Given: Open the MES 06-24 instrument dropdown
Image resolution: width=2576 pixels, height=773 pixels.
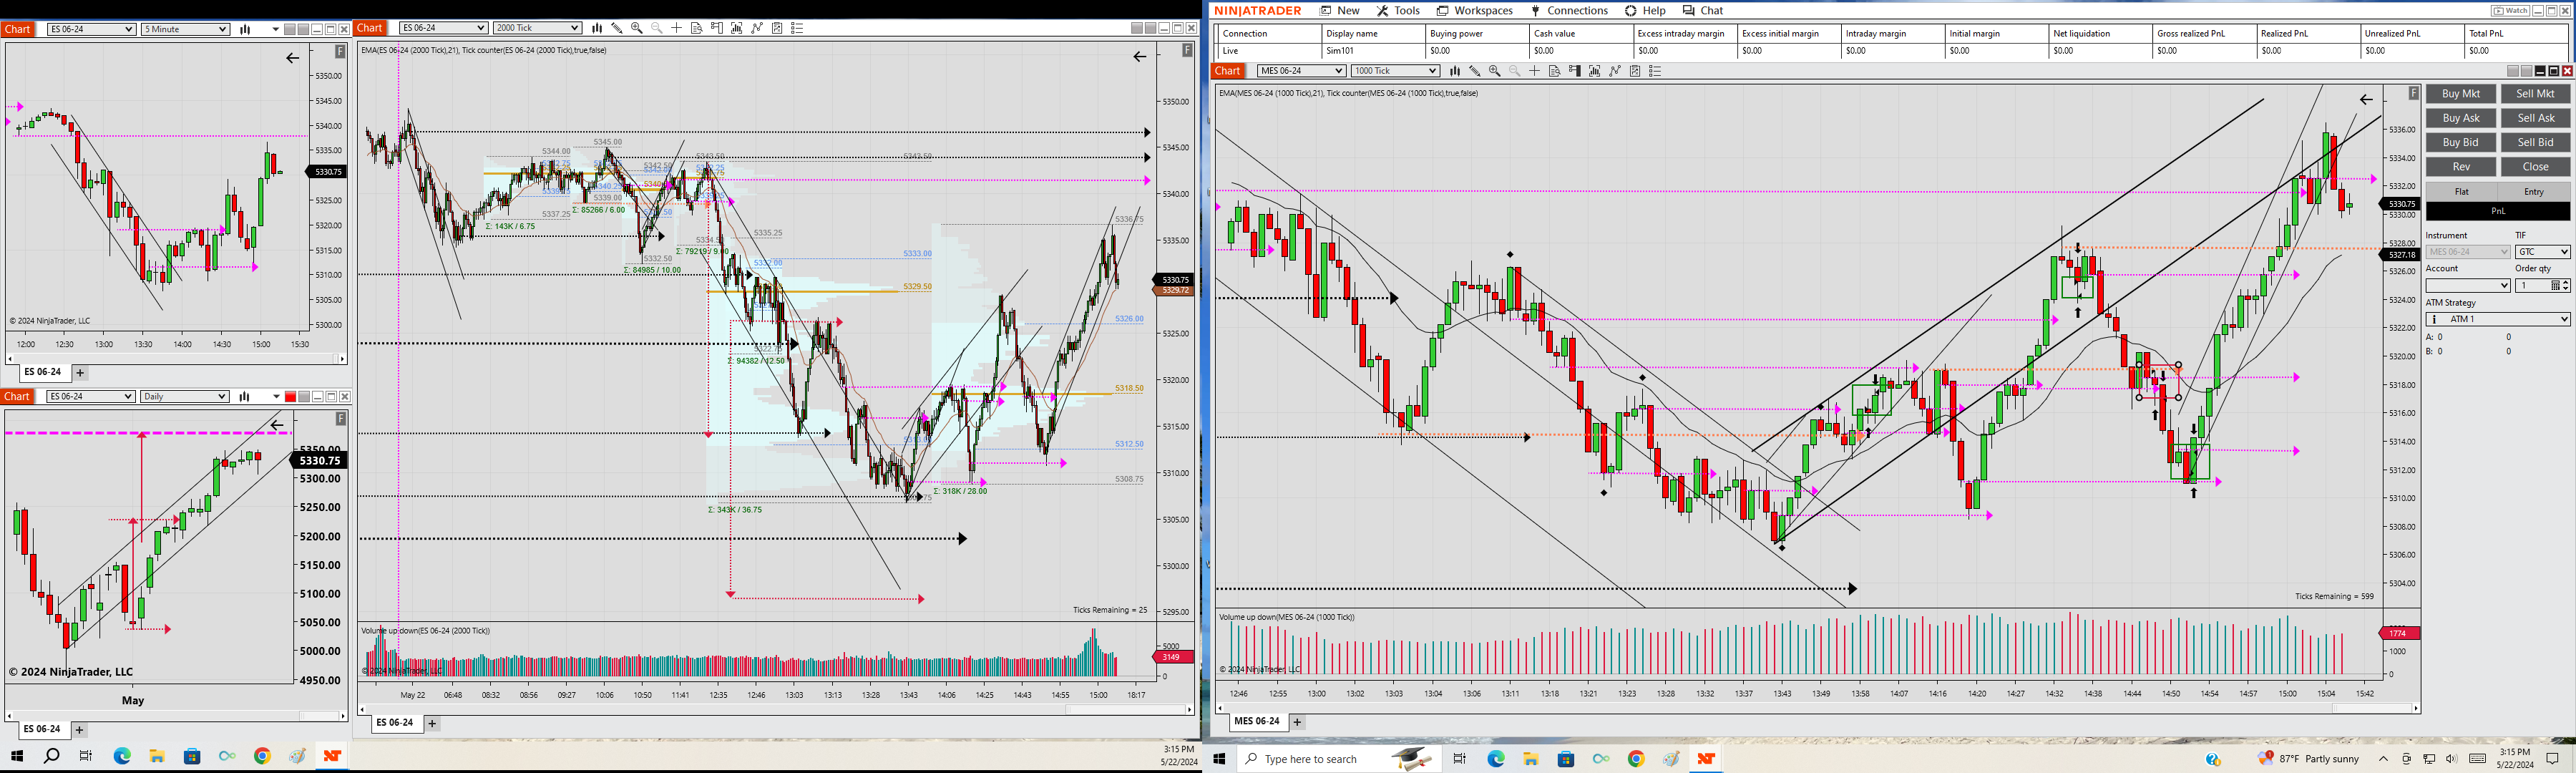Looking at the screenshot, I should (x=1301, y=71).
